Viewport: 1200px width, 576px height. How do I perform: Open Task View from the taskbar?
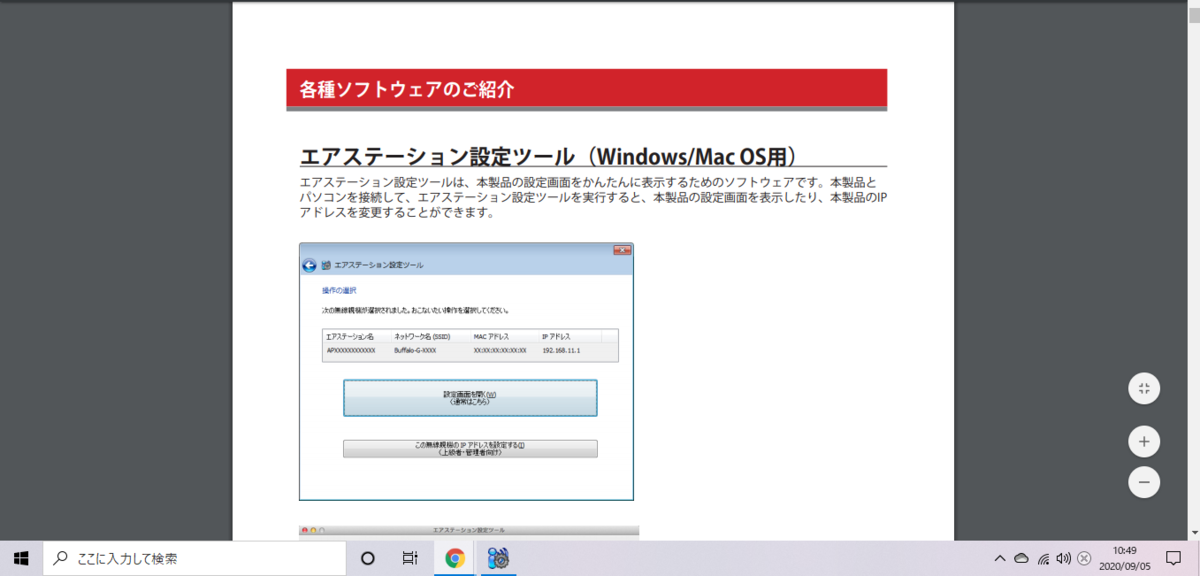coord(410,558)
